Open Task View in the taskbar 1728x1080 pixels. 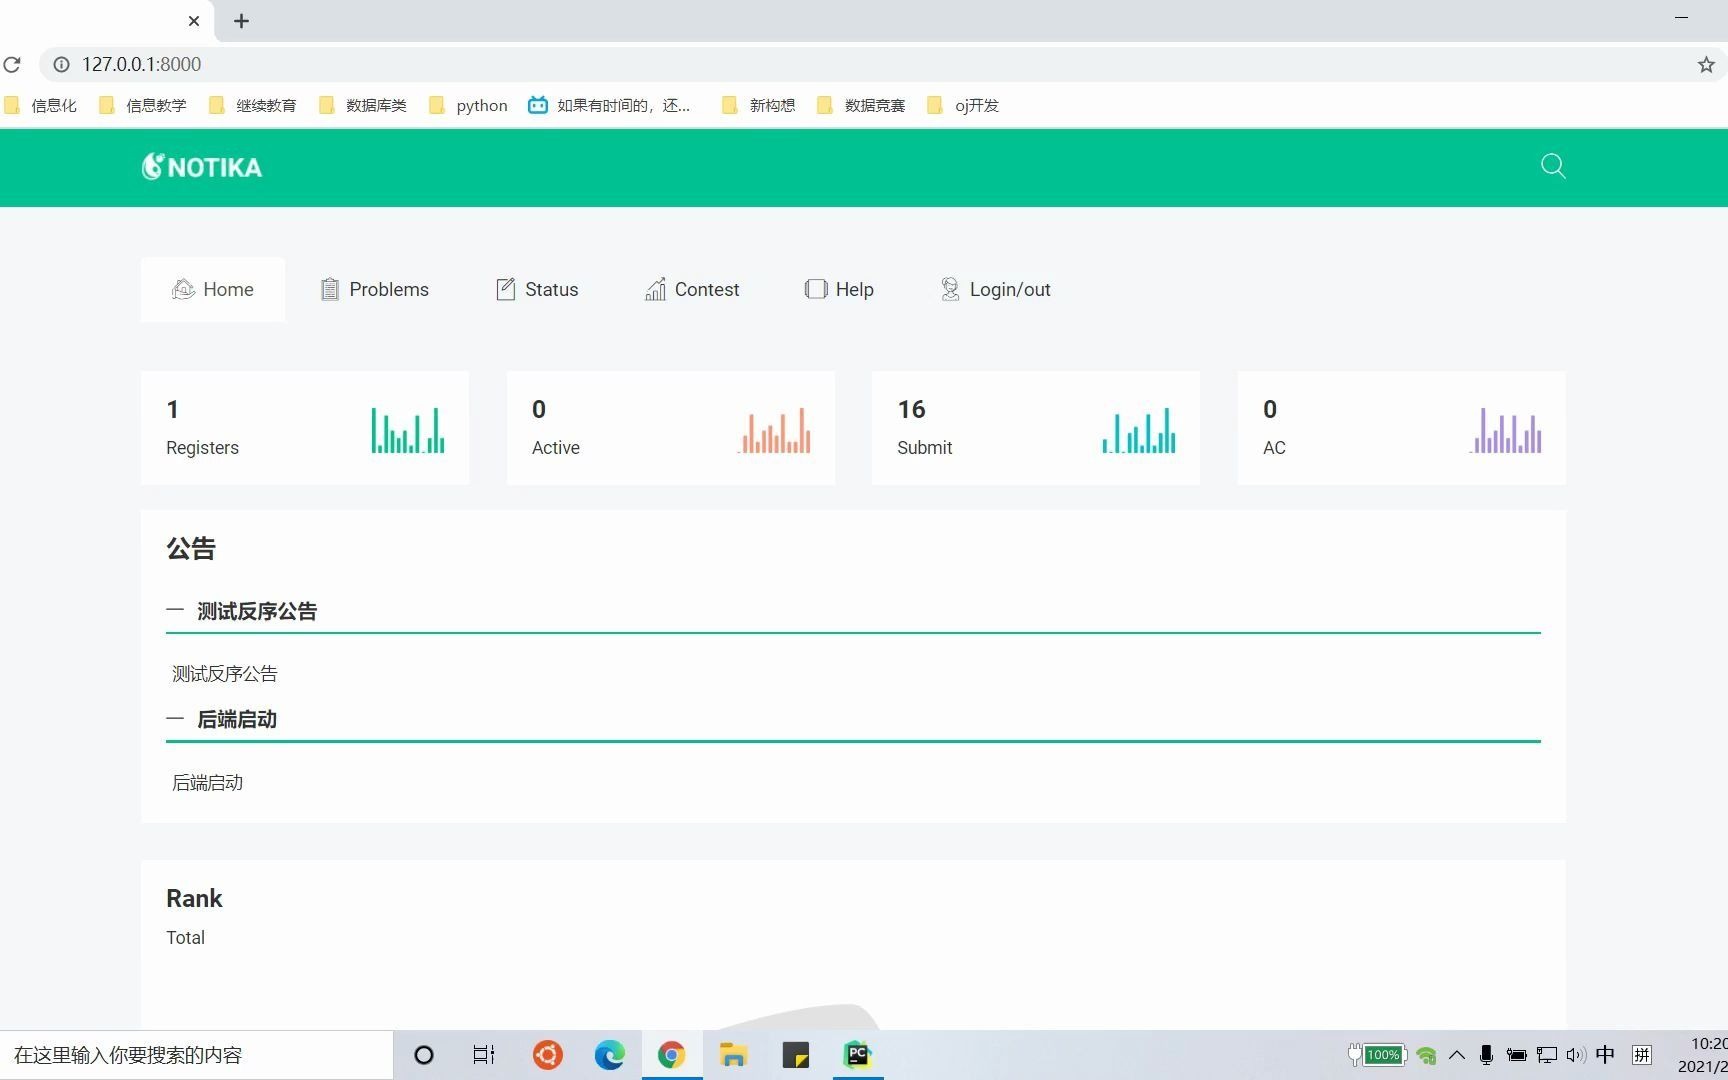tap(484, 1055)
